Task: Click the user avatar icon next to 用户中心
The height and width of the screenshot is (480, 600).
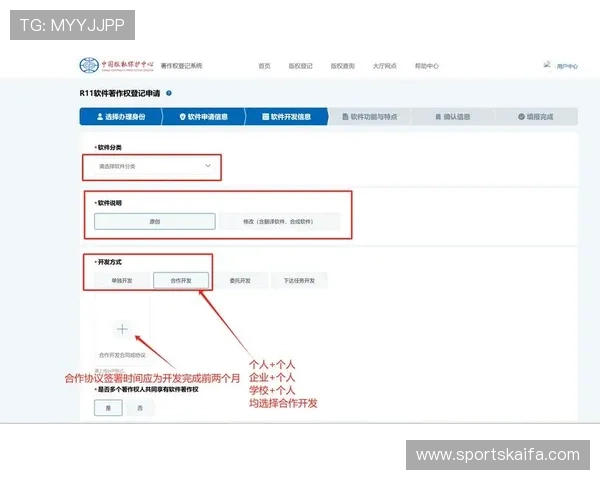Action: 547,65
